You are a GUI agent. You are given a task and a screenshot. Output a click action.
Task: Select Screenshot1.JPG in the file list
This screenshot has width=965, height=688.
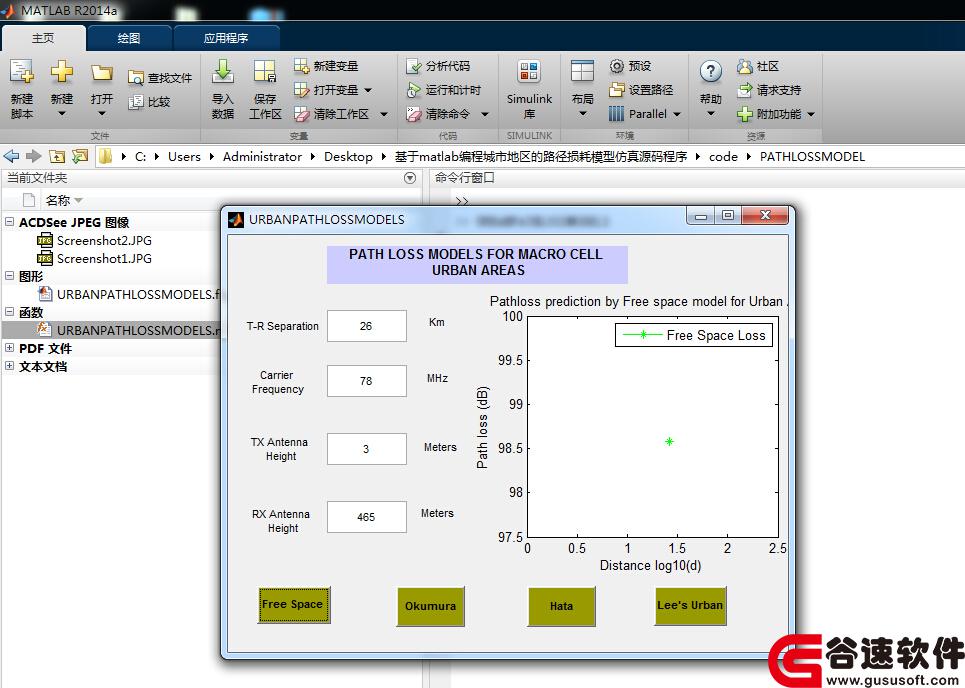click(104, 258)
